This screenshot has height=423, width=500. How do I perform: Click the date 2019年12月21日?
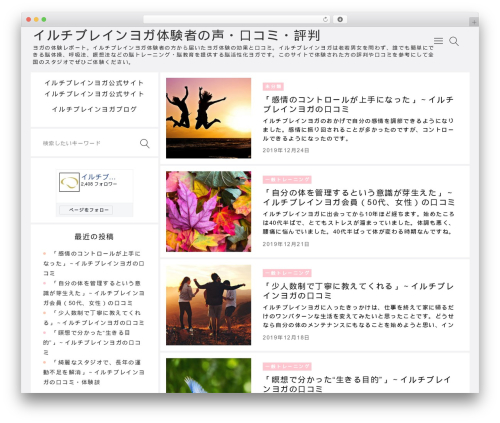pyautogui.click(x=286, y=244)
